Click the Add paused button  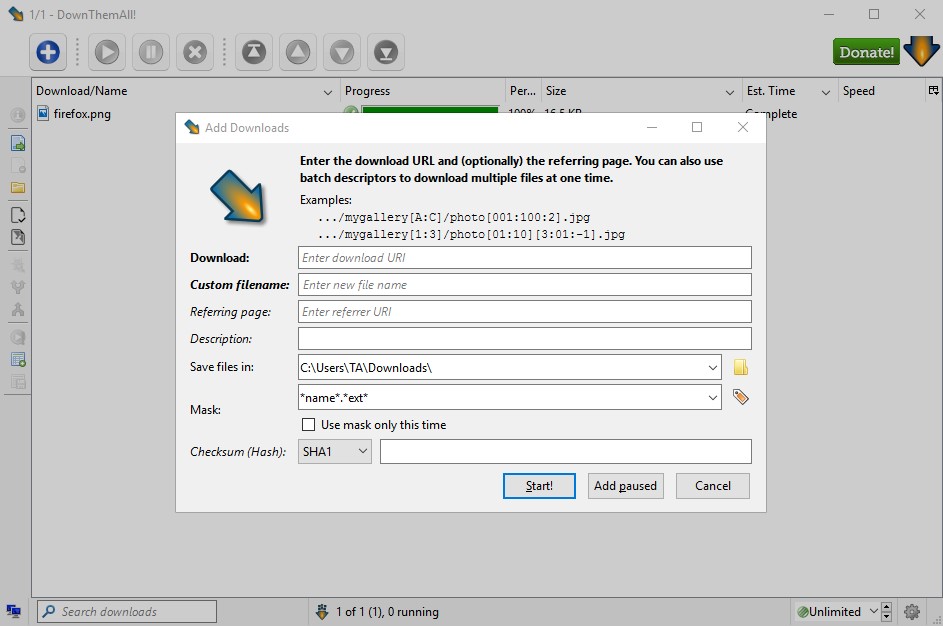[625, 486]
